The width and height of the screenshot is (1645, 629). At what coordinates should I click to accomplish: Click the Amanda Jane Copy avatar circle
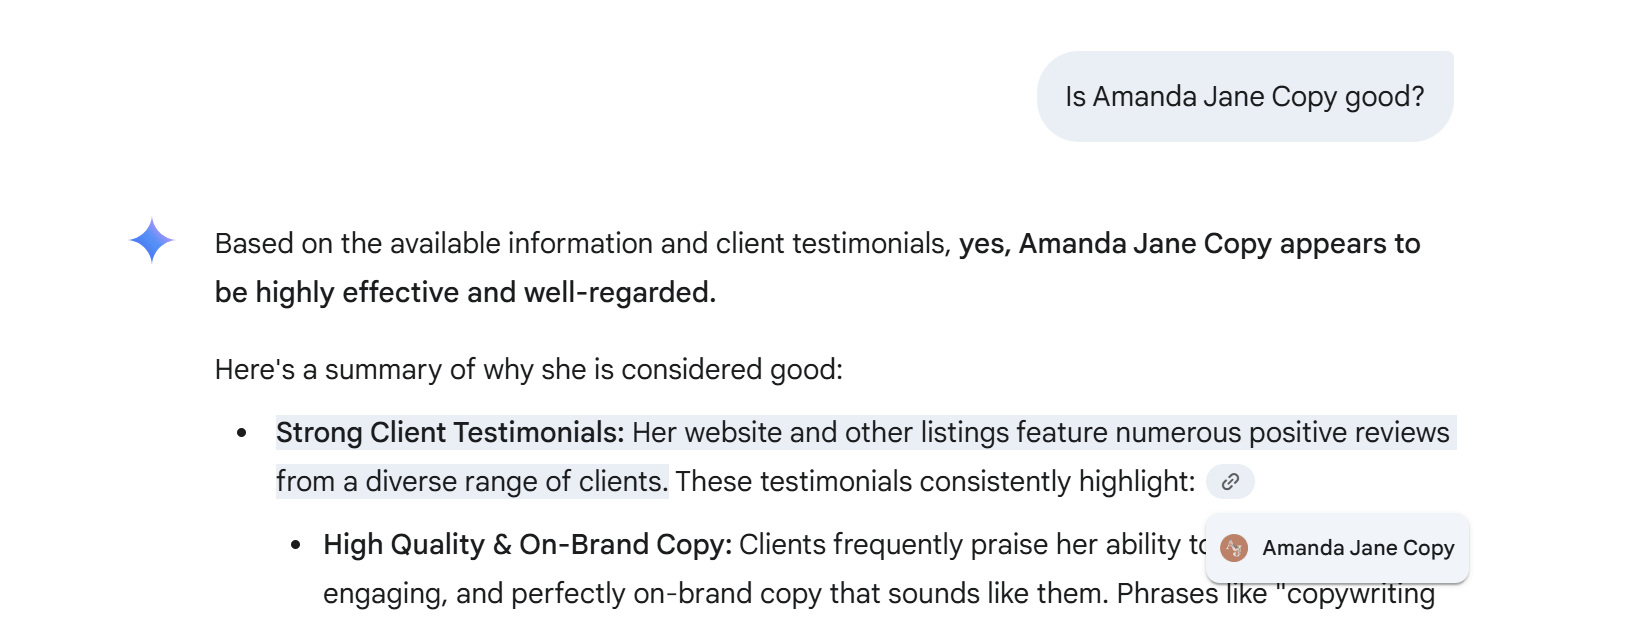(x=1233, y=548)
